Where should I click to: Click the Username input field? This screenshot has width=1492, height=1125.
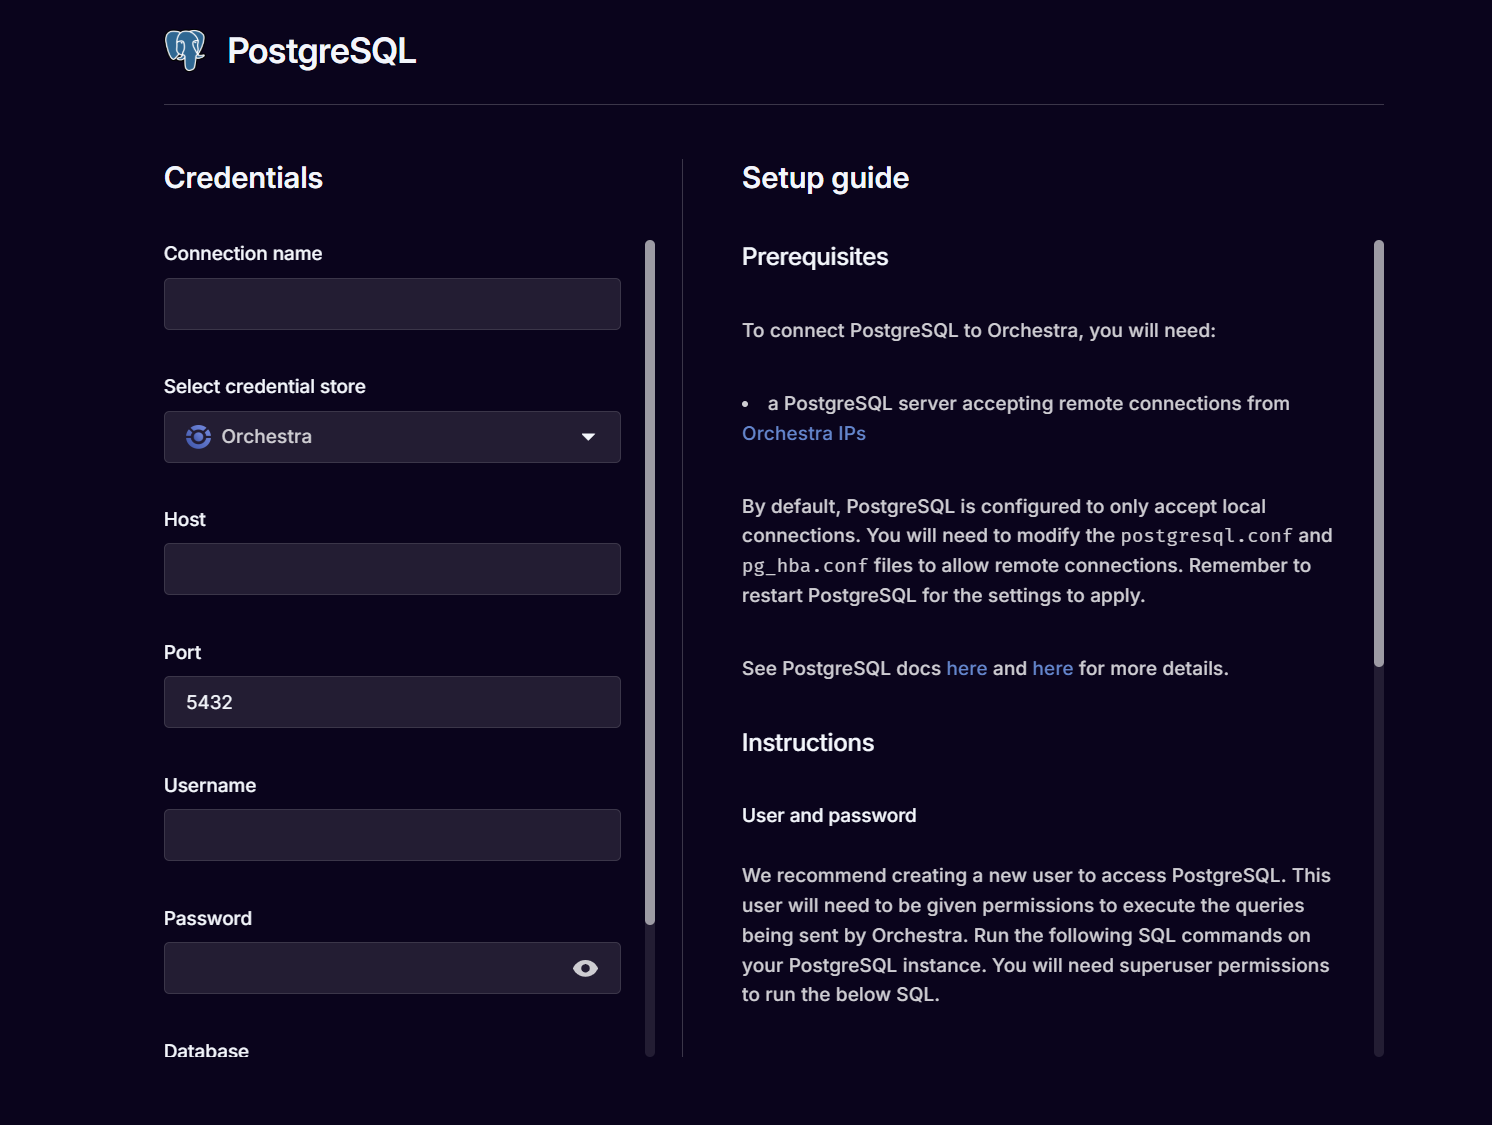click(392, 835)
